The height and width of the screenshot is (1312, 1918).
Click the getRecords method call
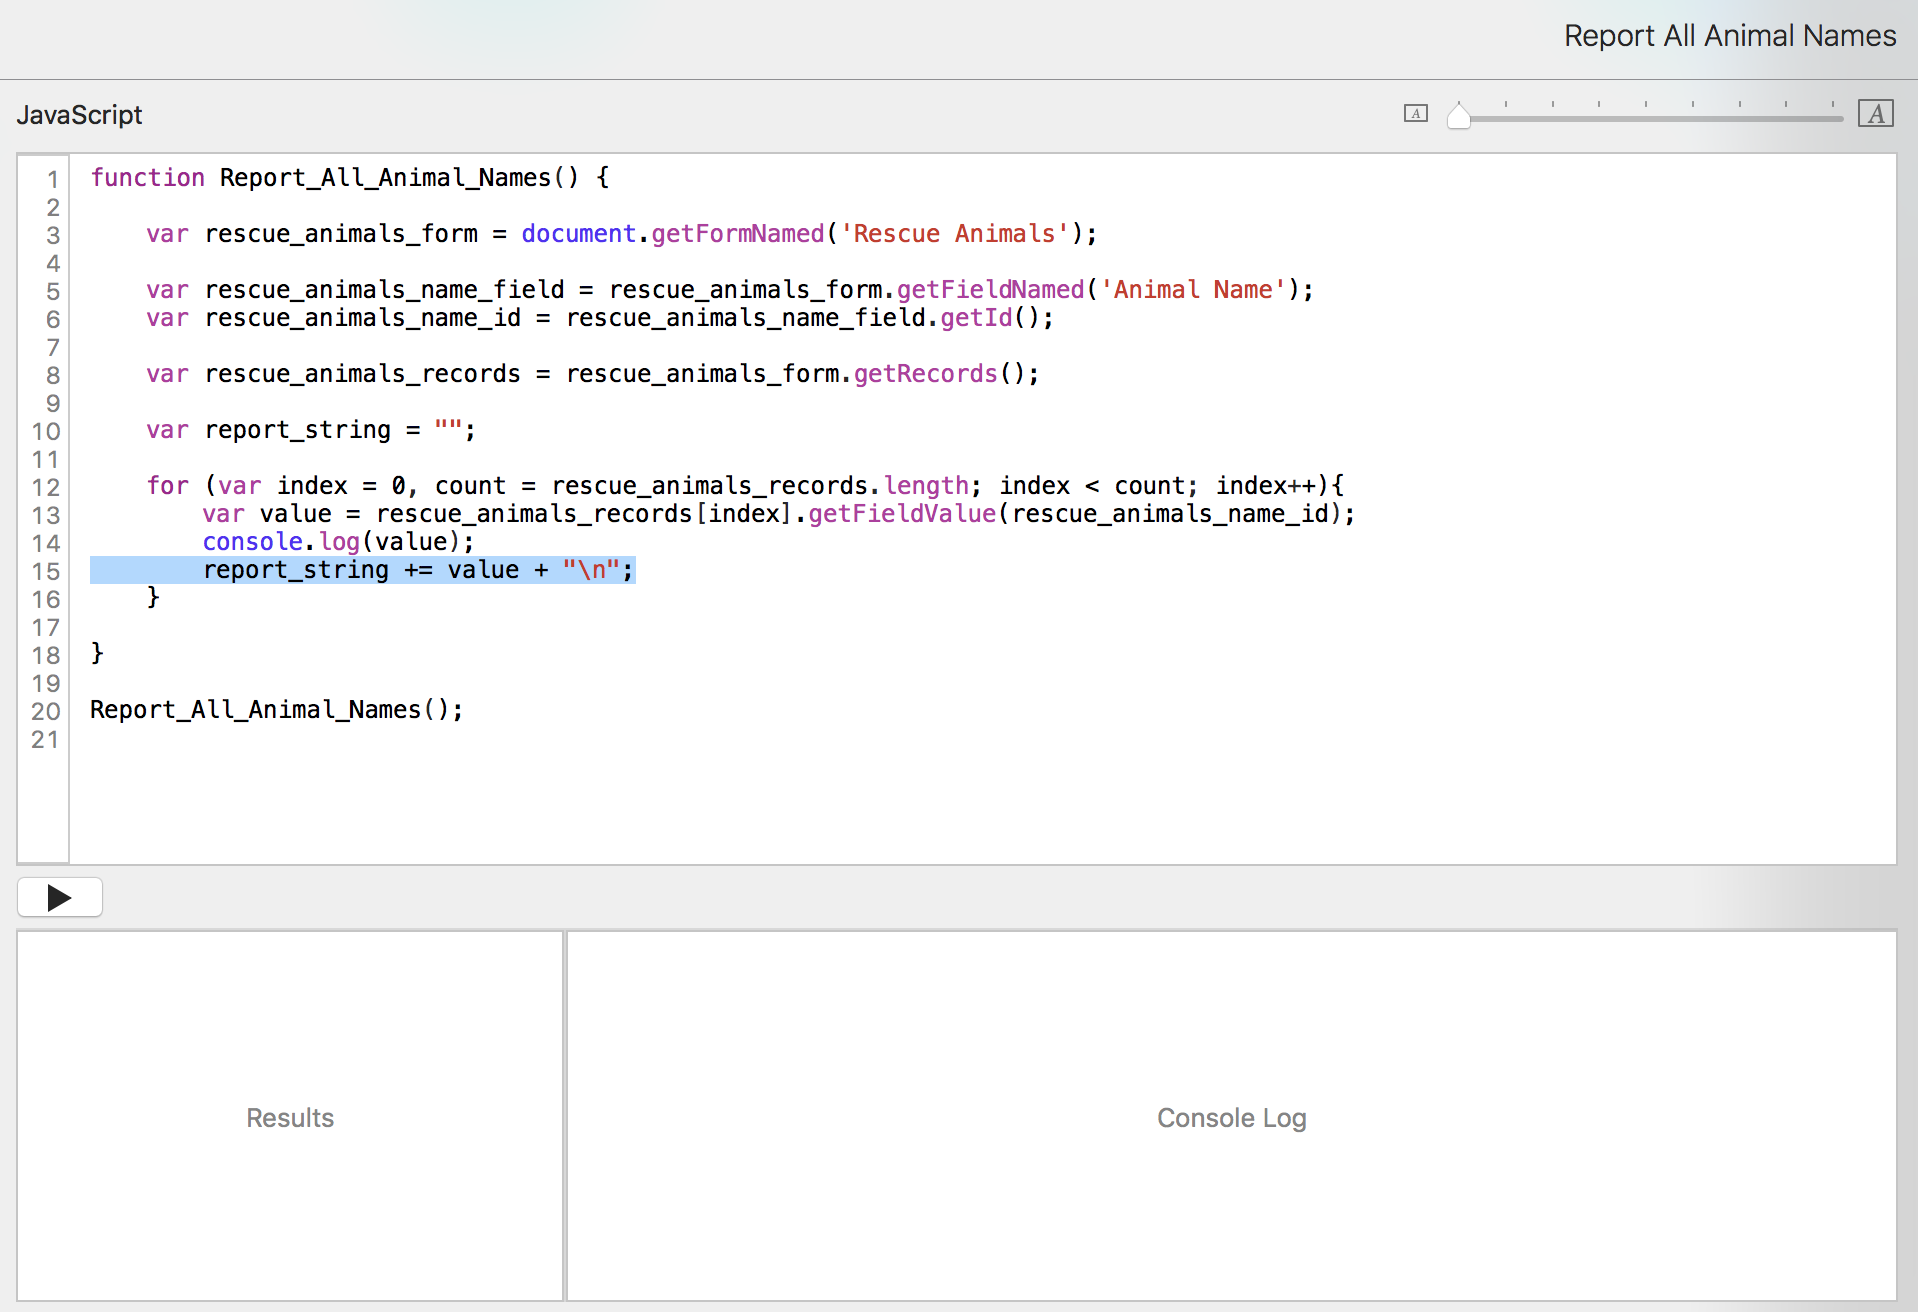click(925, 374)
